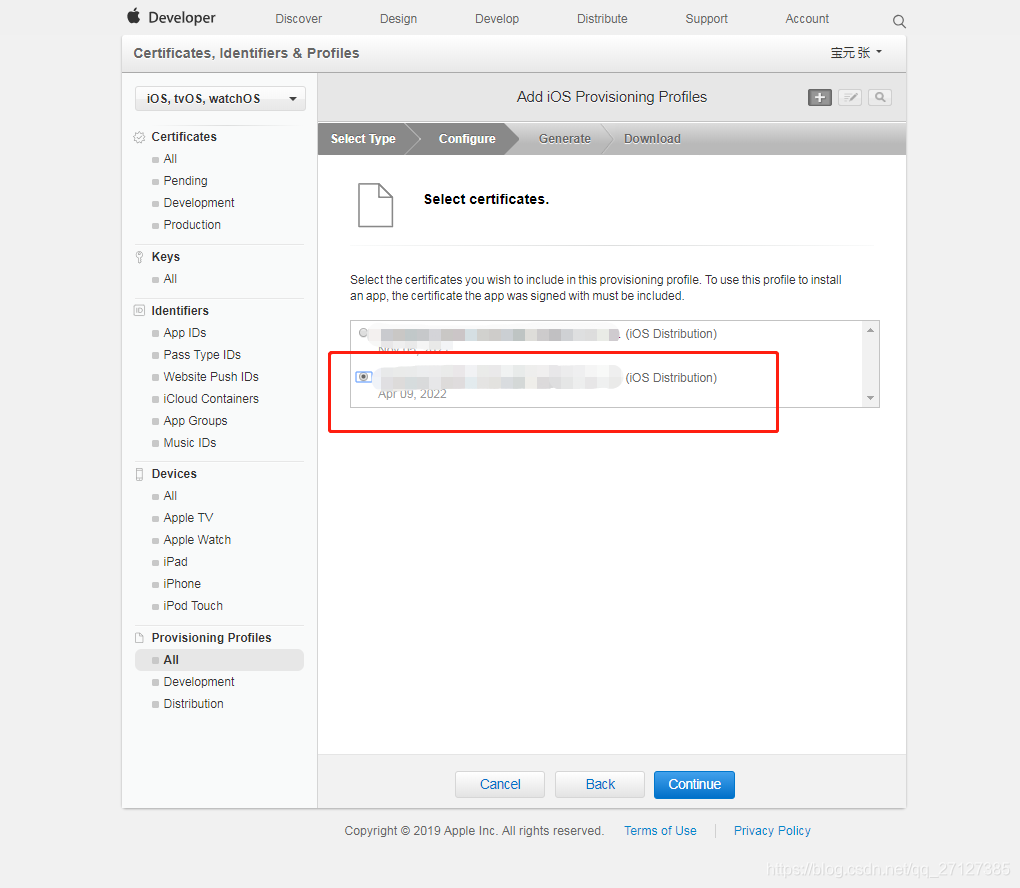Select the first iOS Distribution certificate radio
Screen dimensions: 1020x888
coord(364,332)
